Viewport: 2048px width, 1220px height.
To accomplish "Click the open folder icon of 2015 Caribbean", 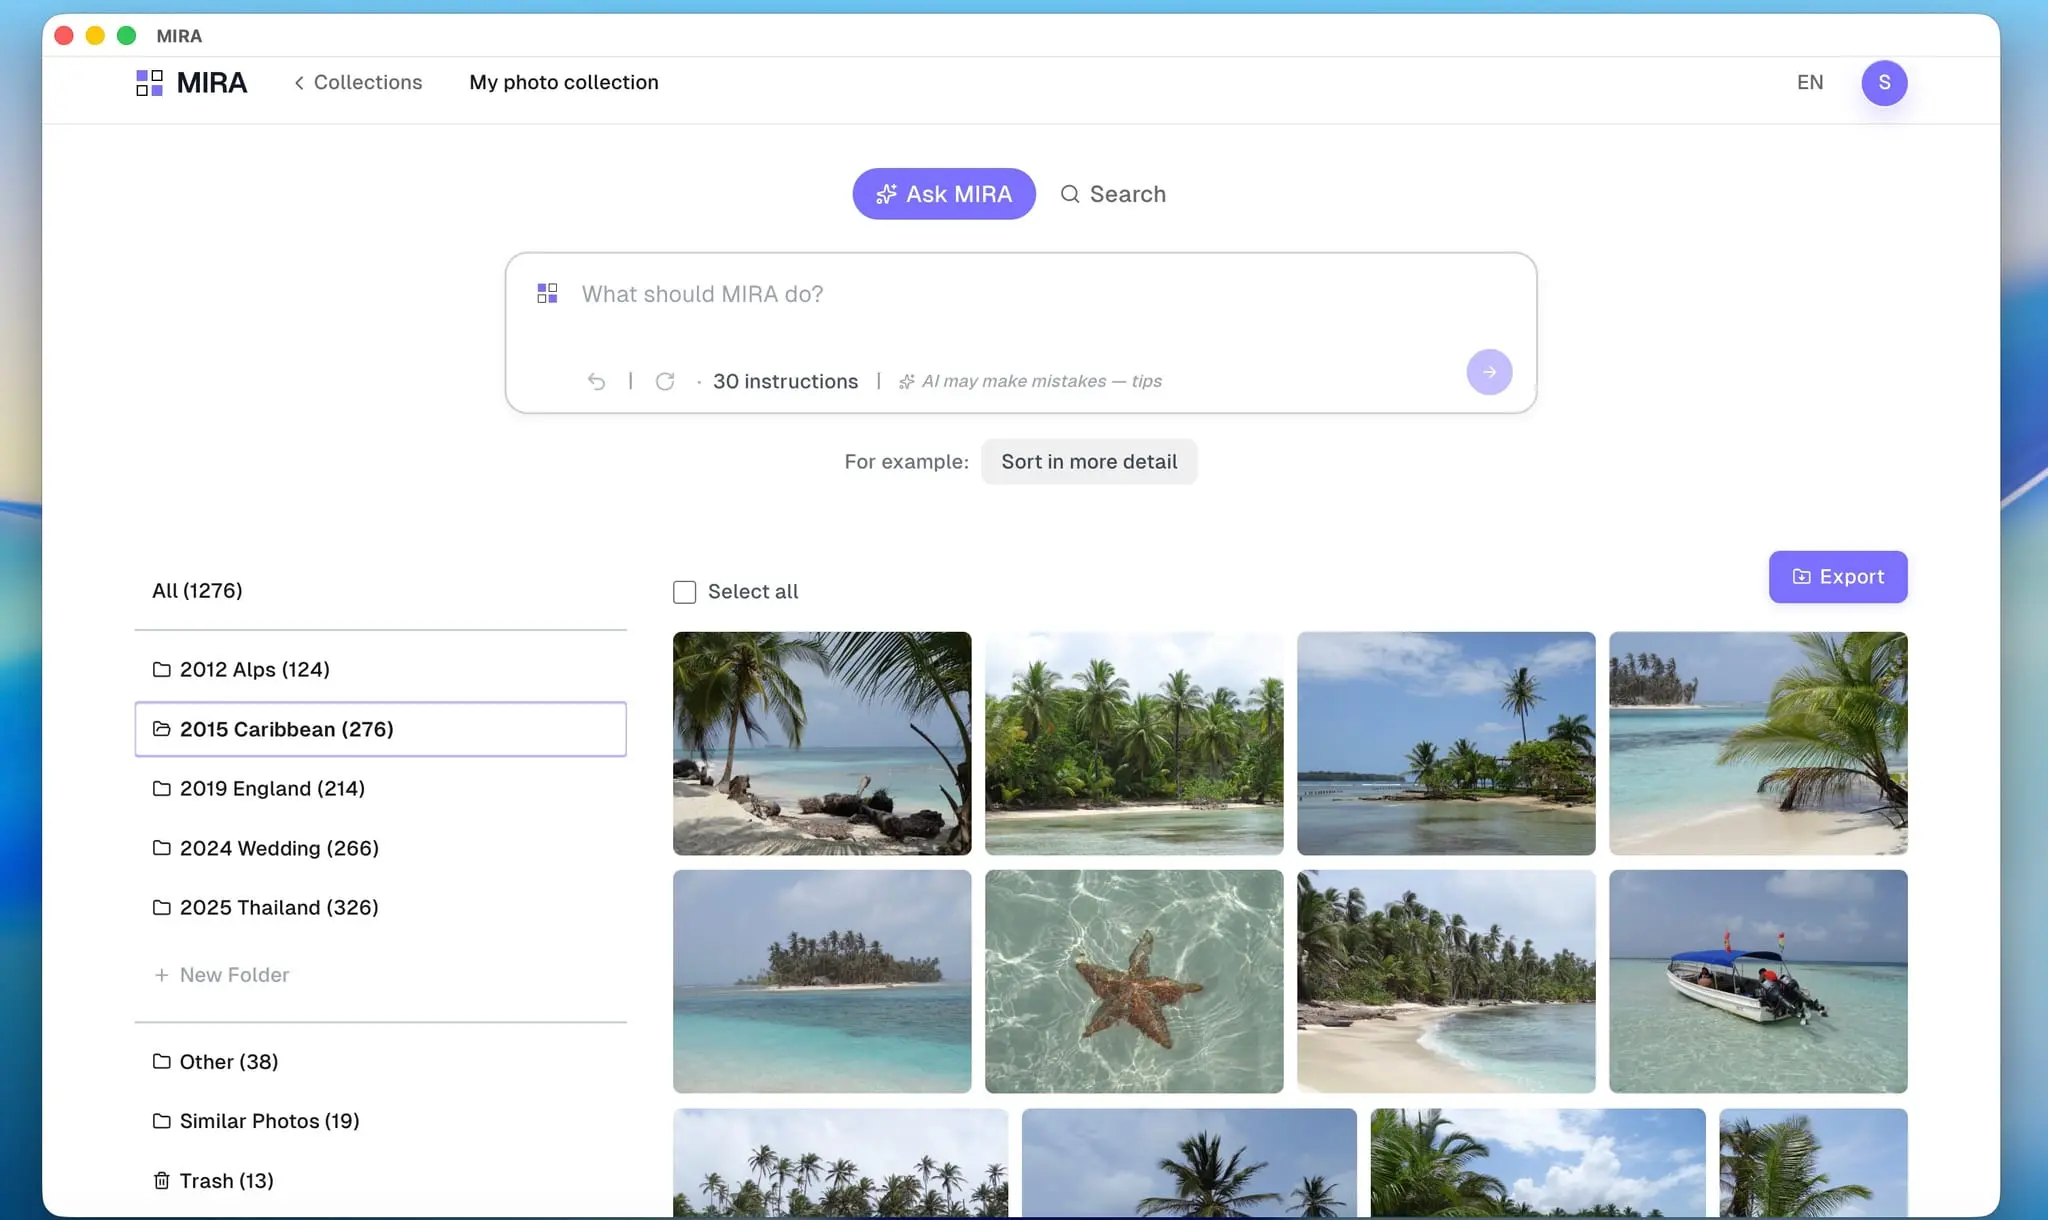I will [x=161, y=729].
